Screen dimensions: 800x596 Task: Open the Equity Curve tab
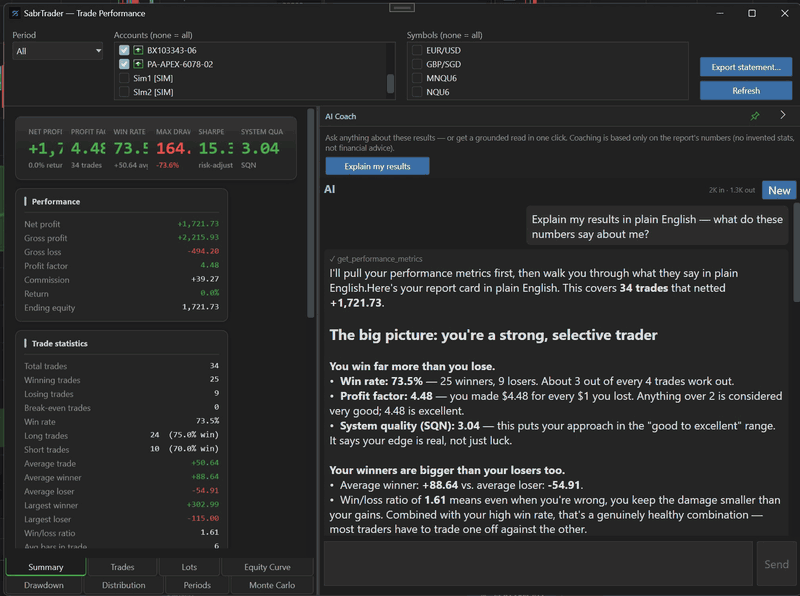tap(267, 567)
